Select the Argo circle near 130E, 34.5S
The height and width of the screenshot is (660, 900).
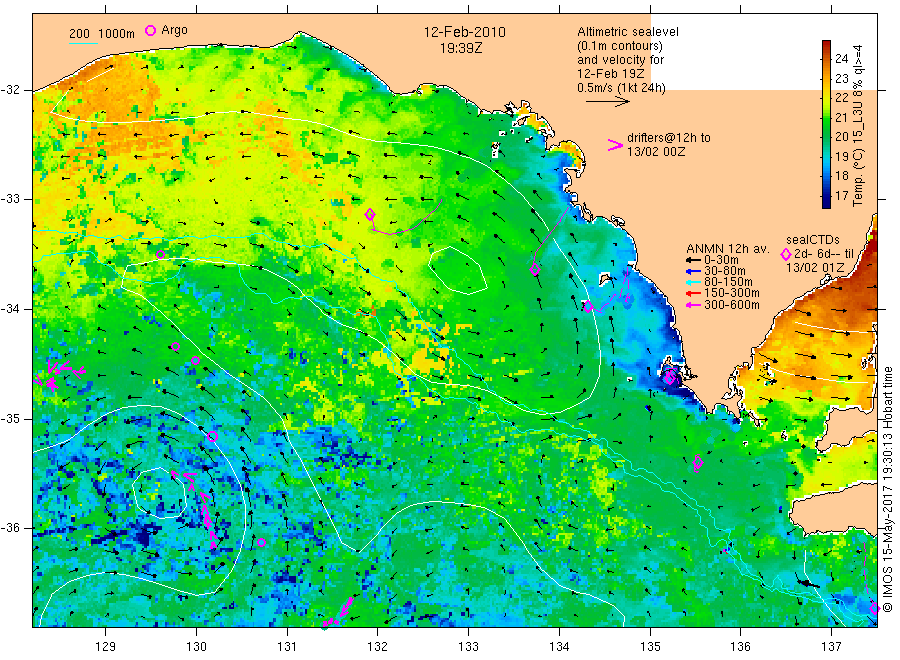coord(196,360)
